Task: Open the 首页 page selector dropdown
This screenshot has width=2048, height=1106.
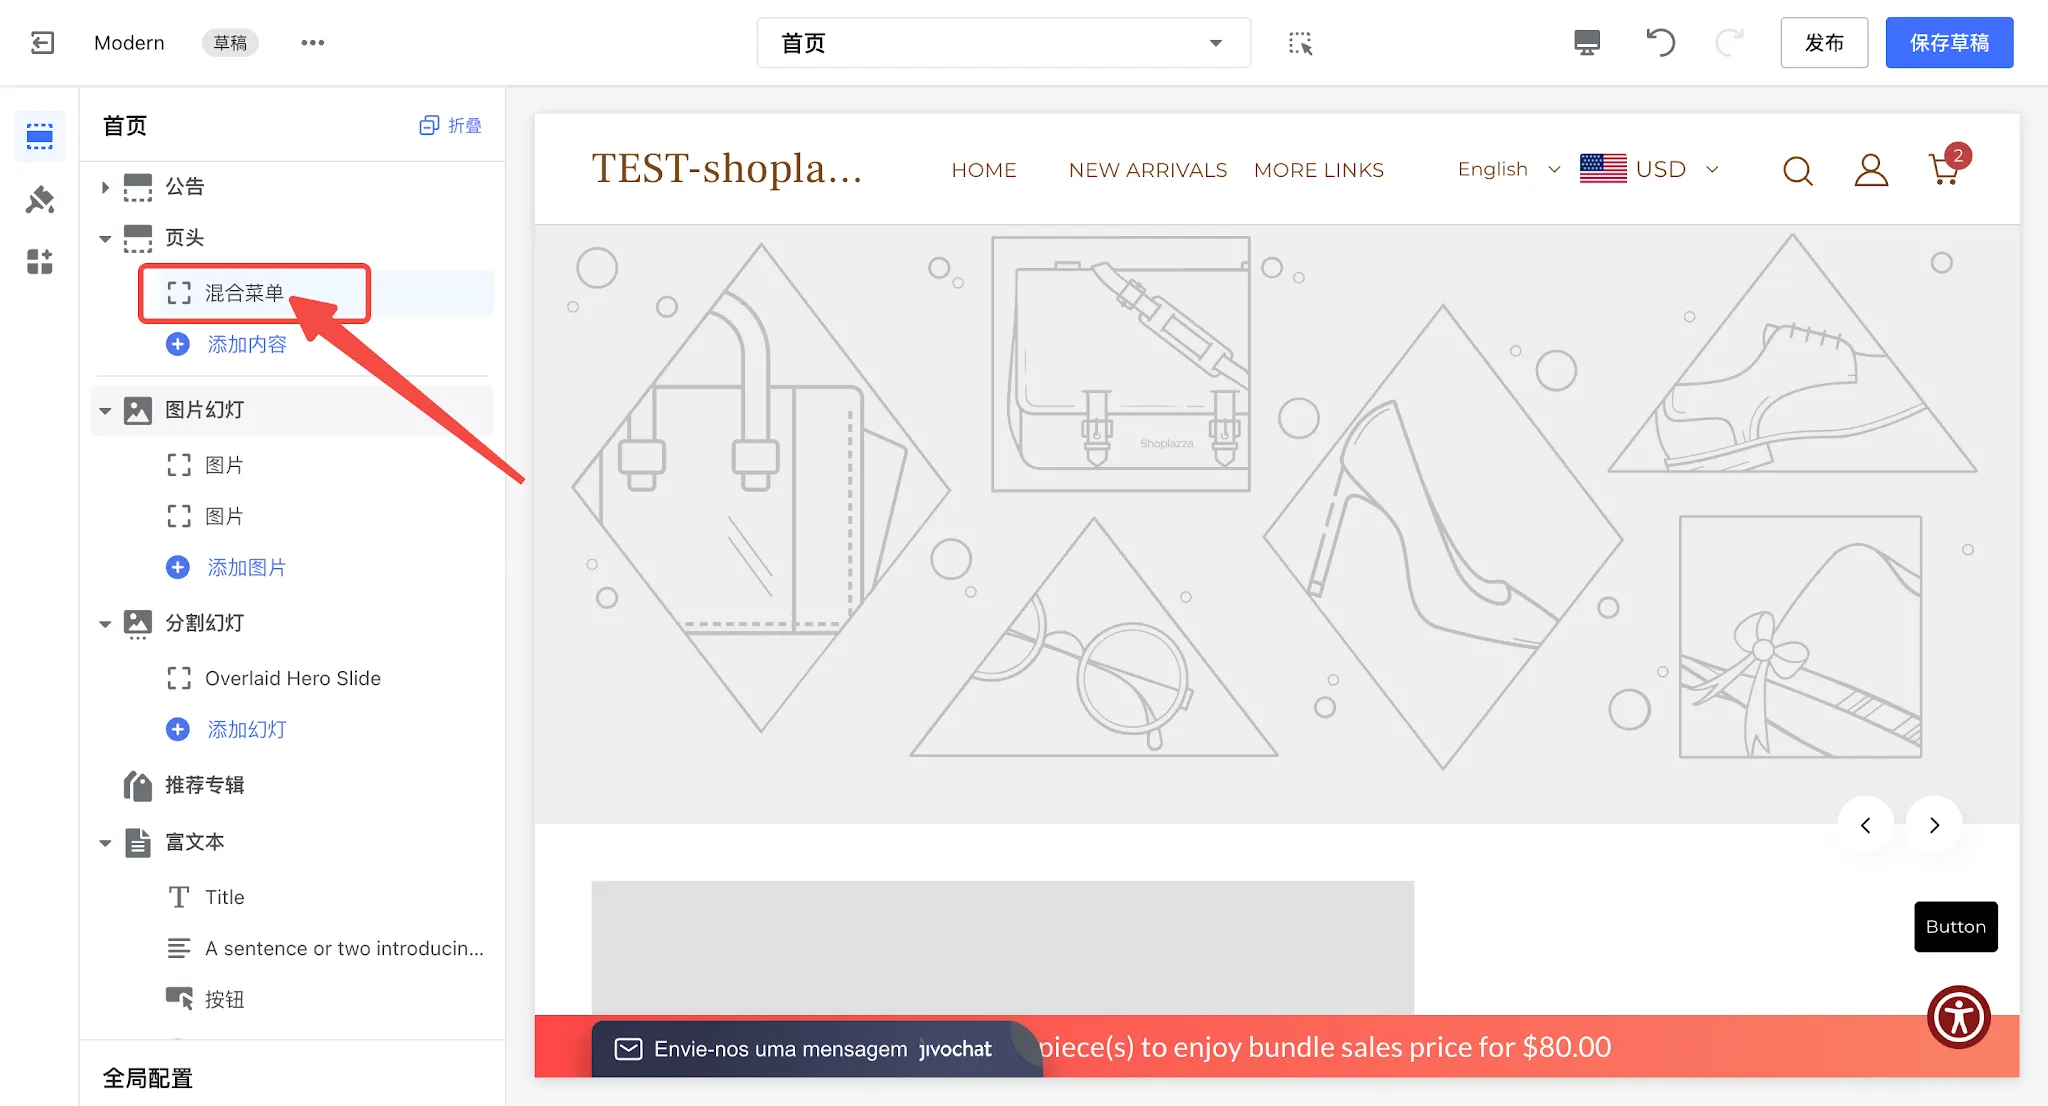Action: 1003,43
